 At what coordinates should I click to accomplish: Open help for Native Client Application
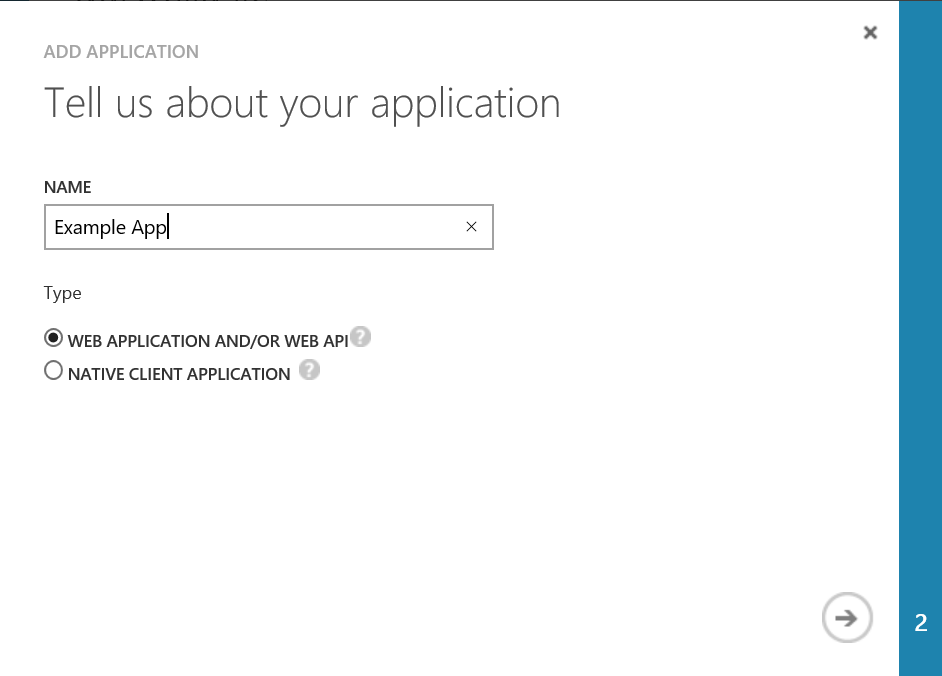309,370
